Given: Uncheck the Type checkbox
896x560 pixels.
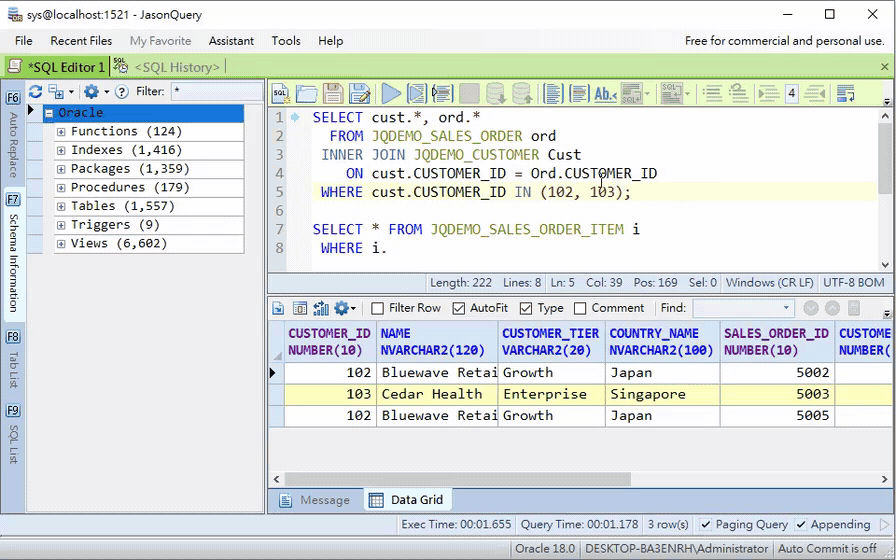Looking at the screenshot, I should coord(526,309).
